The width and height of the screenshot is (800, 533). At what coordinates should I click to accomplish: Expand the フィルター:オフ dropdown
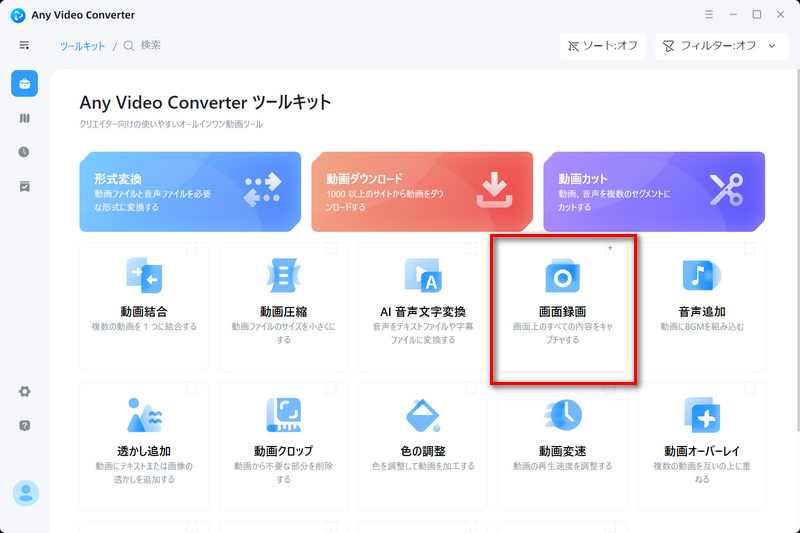coord(721,46)
